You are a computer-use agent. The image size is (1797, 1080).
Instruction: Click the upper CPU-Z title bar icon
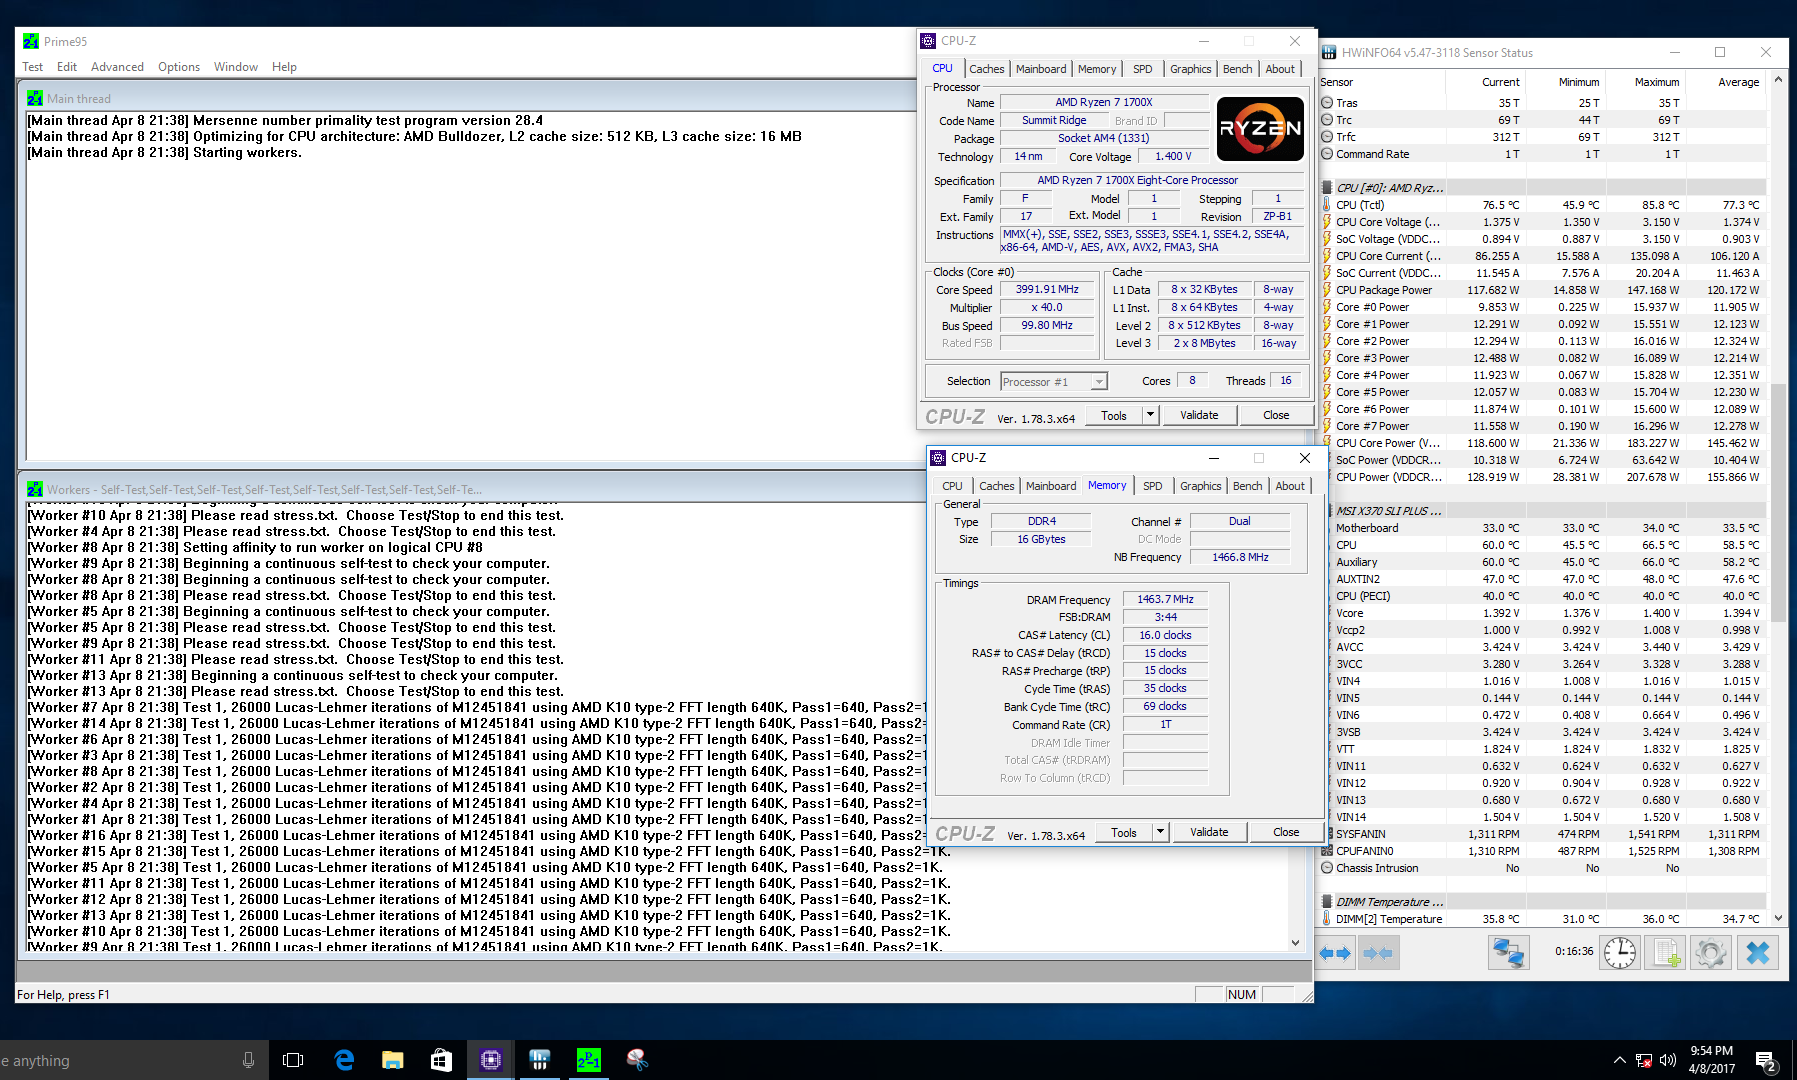pyautogui.click(x=928, y=41)
